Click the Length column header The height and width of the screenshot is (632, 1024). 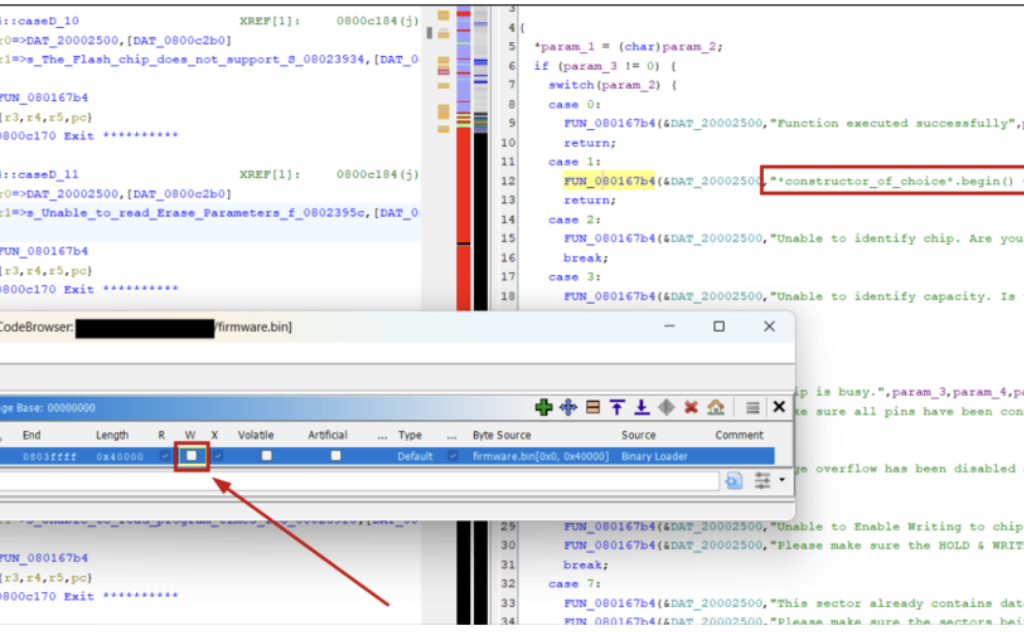tap(112, 435)
